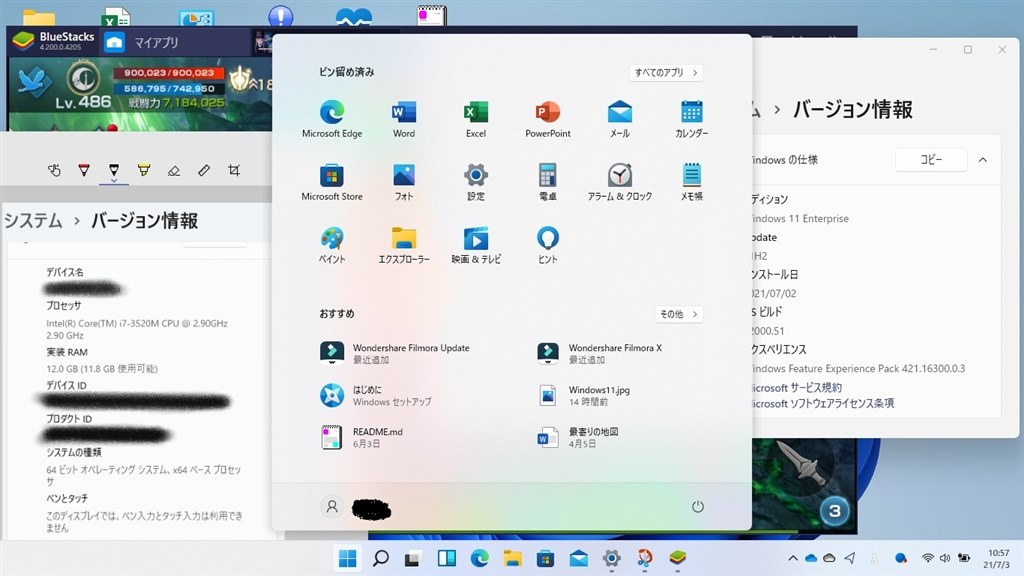
Task: Open Wi-Fi network tray icon
Action: 927,558
